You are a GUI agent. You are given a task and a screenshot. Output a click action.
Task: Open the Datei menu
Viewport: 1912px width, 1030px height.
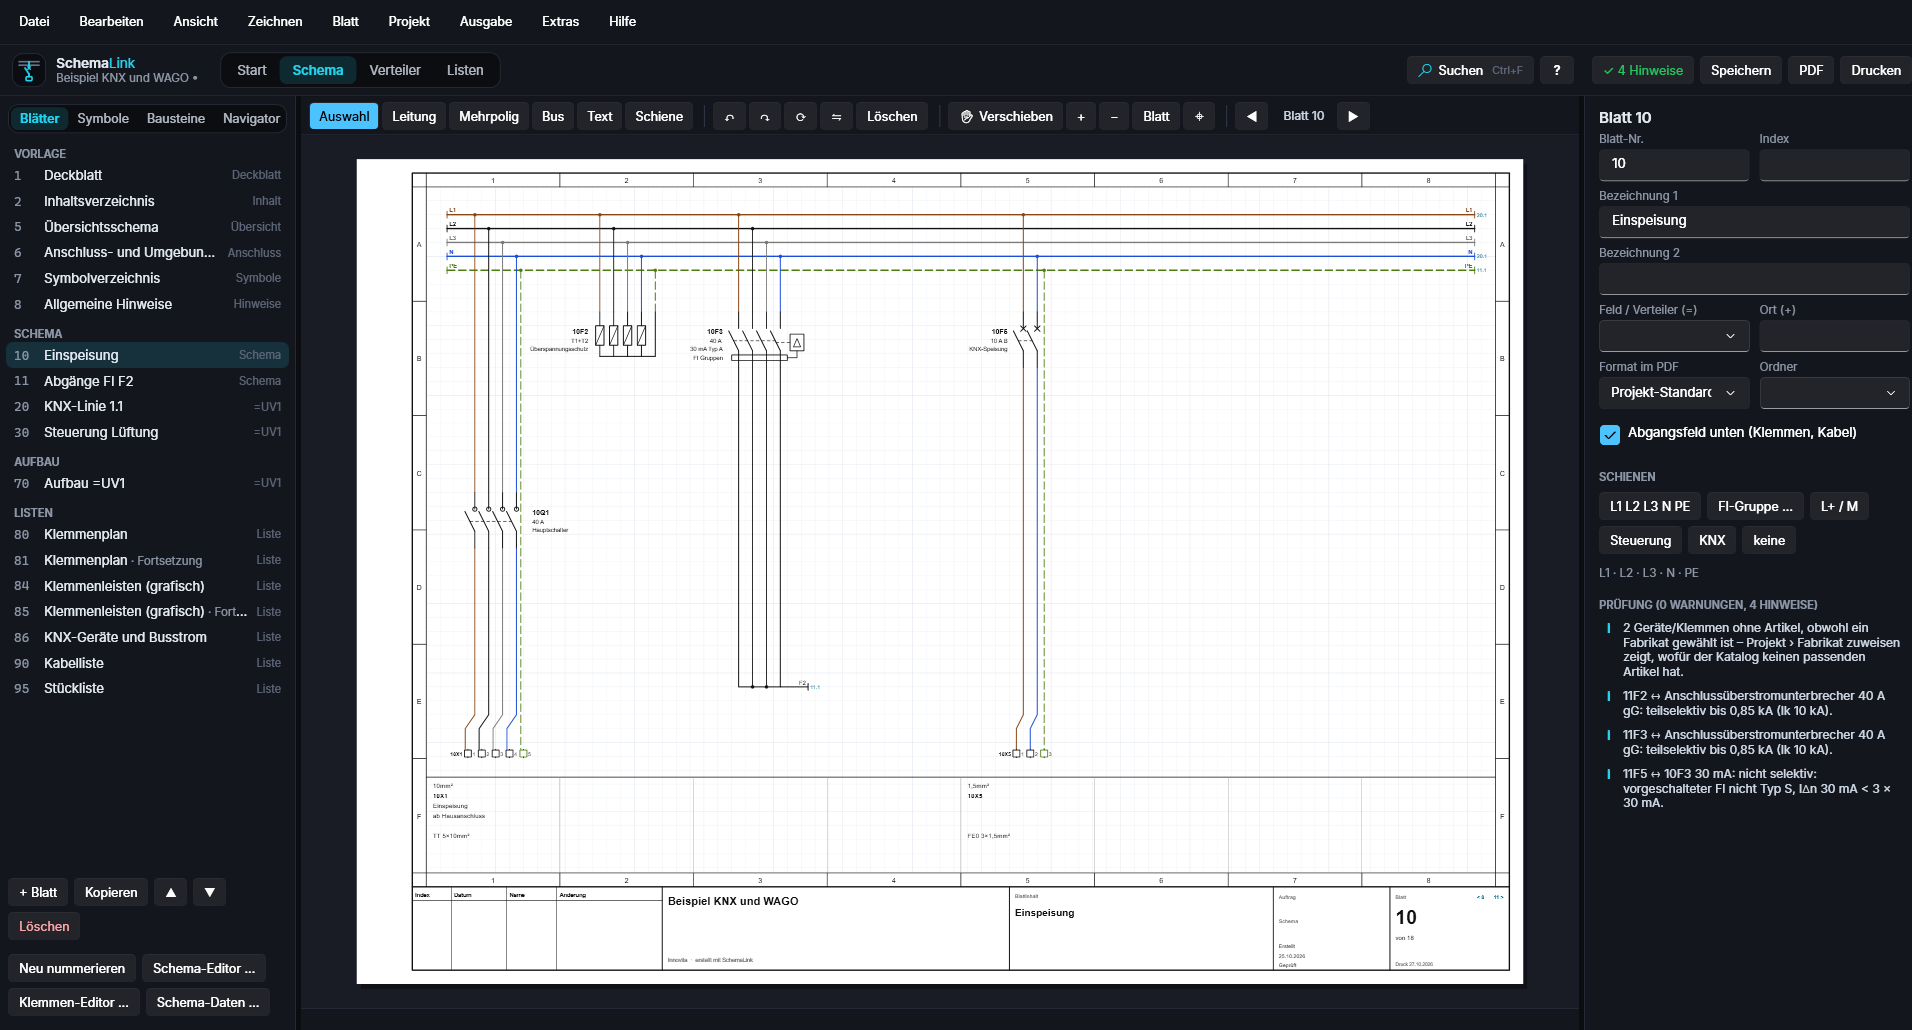[x=34, y=21]
